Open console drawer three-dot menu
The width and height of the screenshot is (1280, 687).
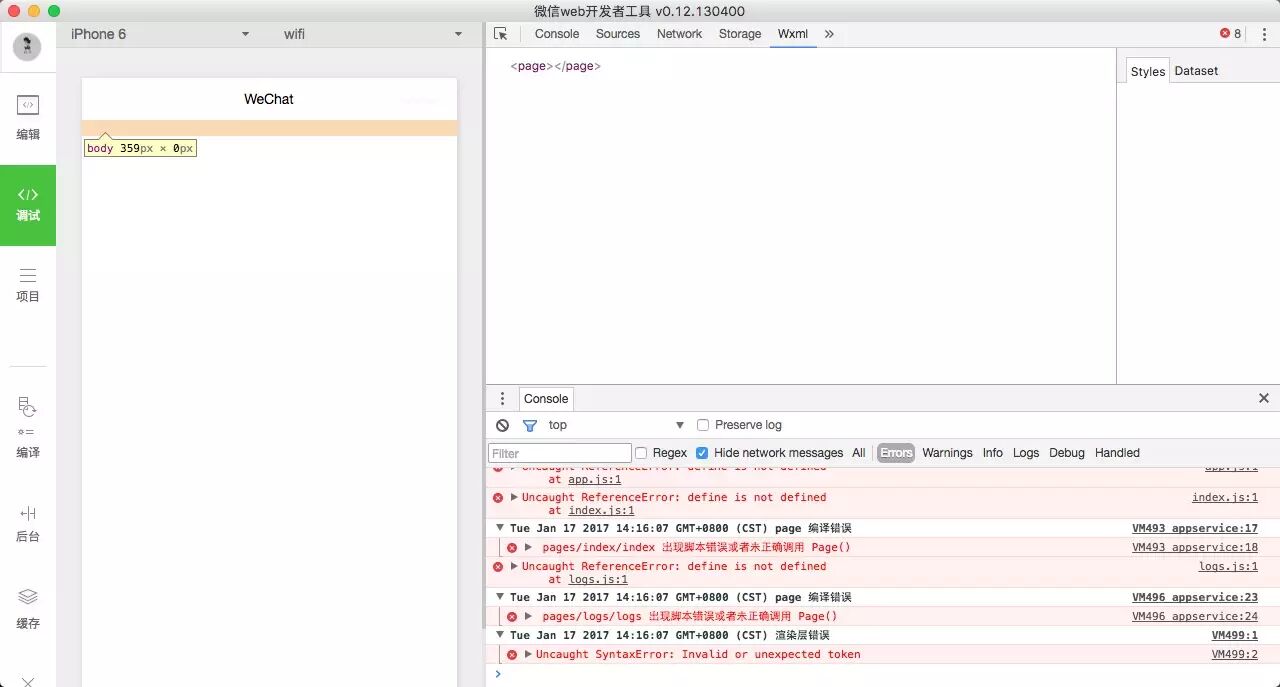502,398
